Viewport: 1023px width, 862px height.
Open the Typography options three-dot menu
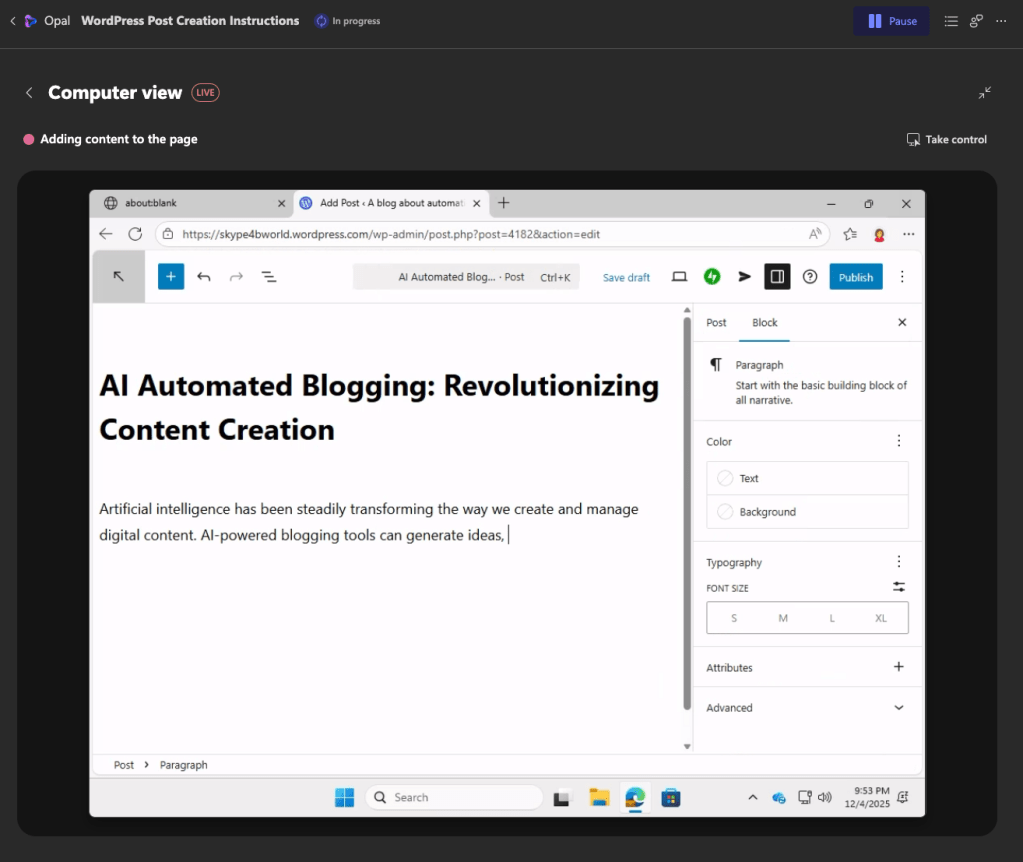(898, 562)
